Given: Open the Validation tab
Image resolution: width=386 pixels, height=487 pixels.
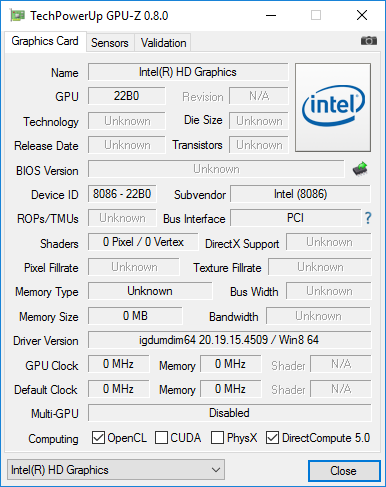Looking at the screenshot, I should point(163,43).
